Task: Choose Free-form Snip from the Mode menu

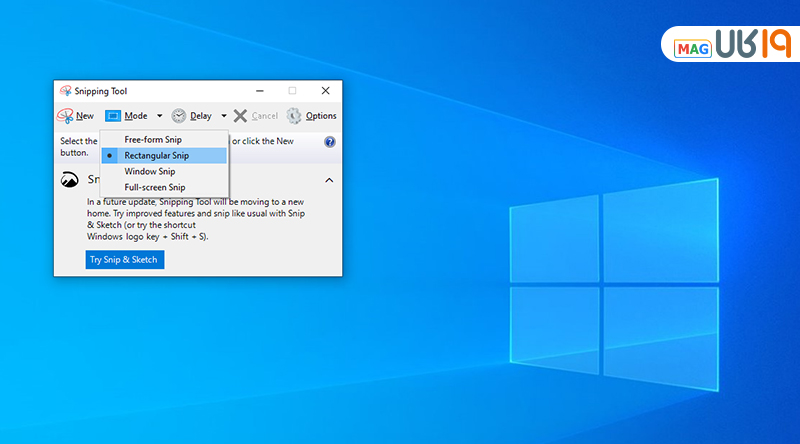Action: pos(152,140)
